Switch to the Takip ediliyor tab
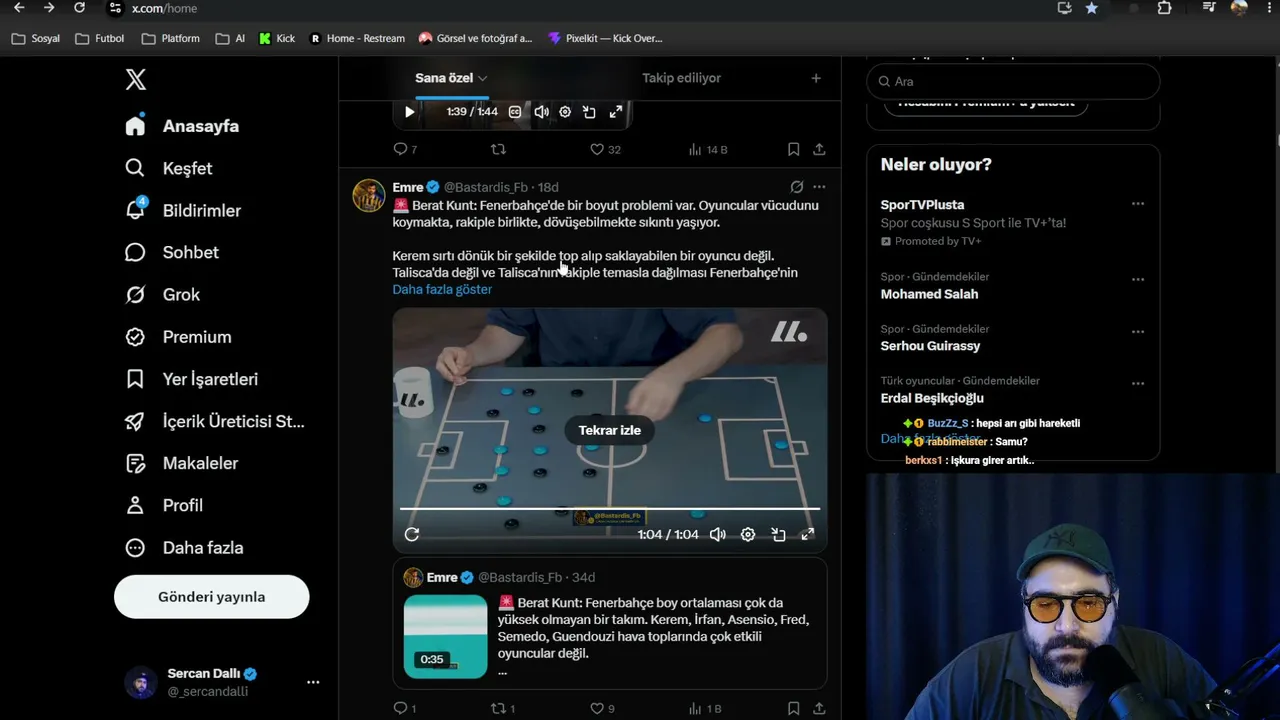The width and height of the screenshot is (1280, 720). tap(681, 78)
